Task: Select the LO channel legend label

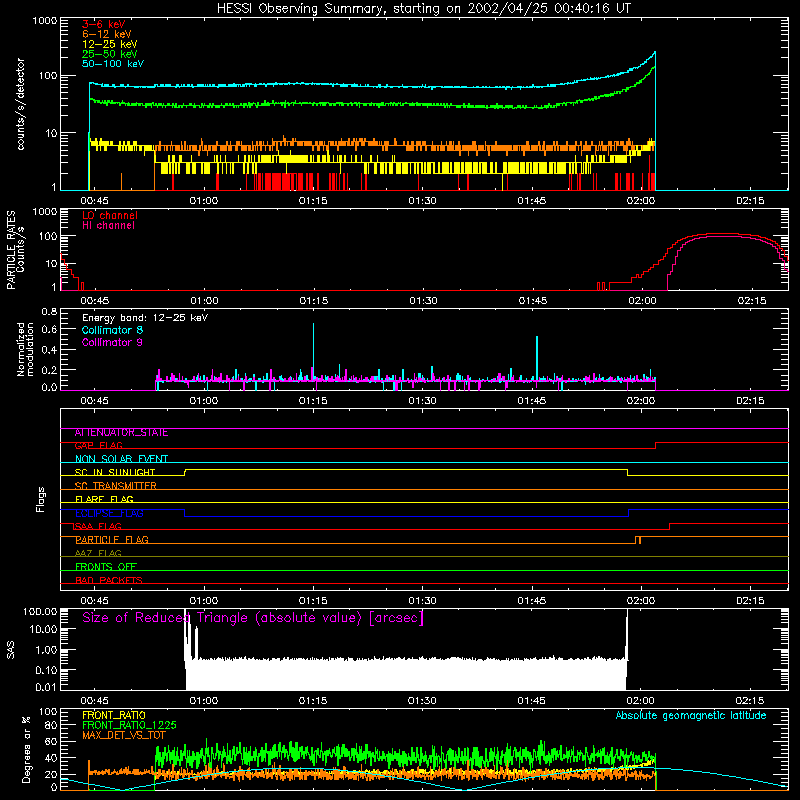Action: click(x=110, y=215)
